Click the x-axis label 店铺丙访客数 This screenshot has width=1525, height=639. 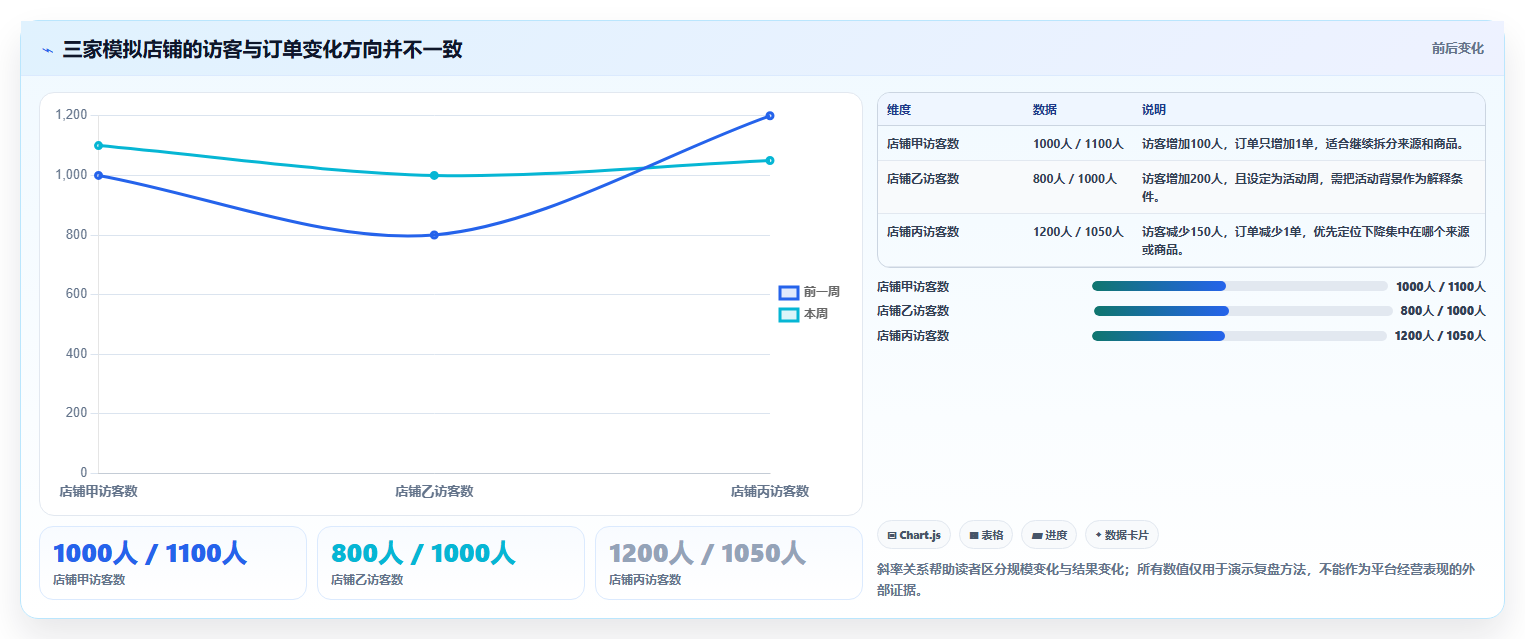click(x=770, y=491)
